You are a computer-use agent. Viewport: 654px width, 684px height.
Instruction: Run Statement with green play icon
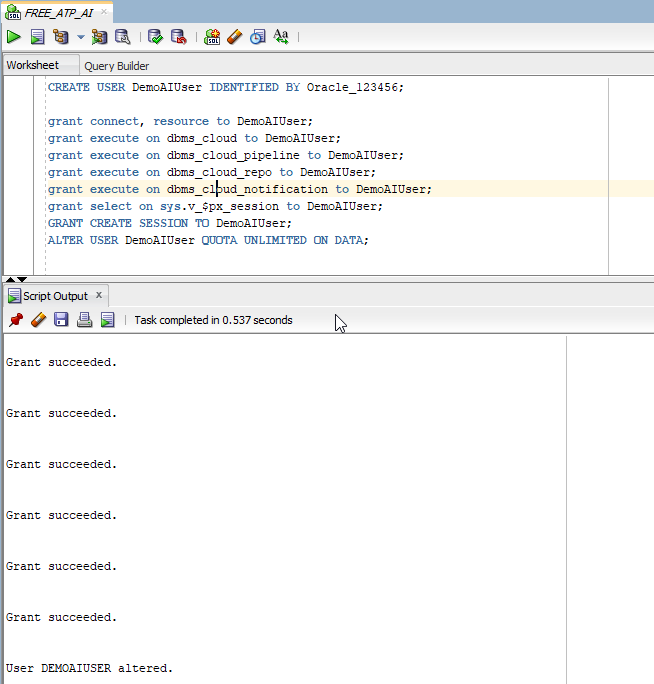point(14,37)
